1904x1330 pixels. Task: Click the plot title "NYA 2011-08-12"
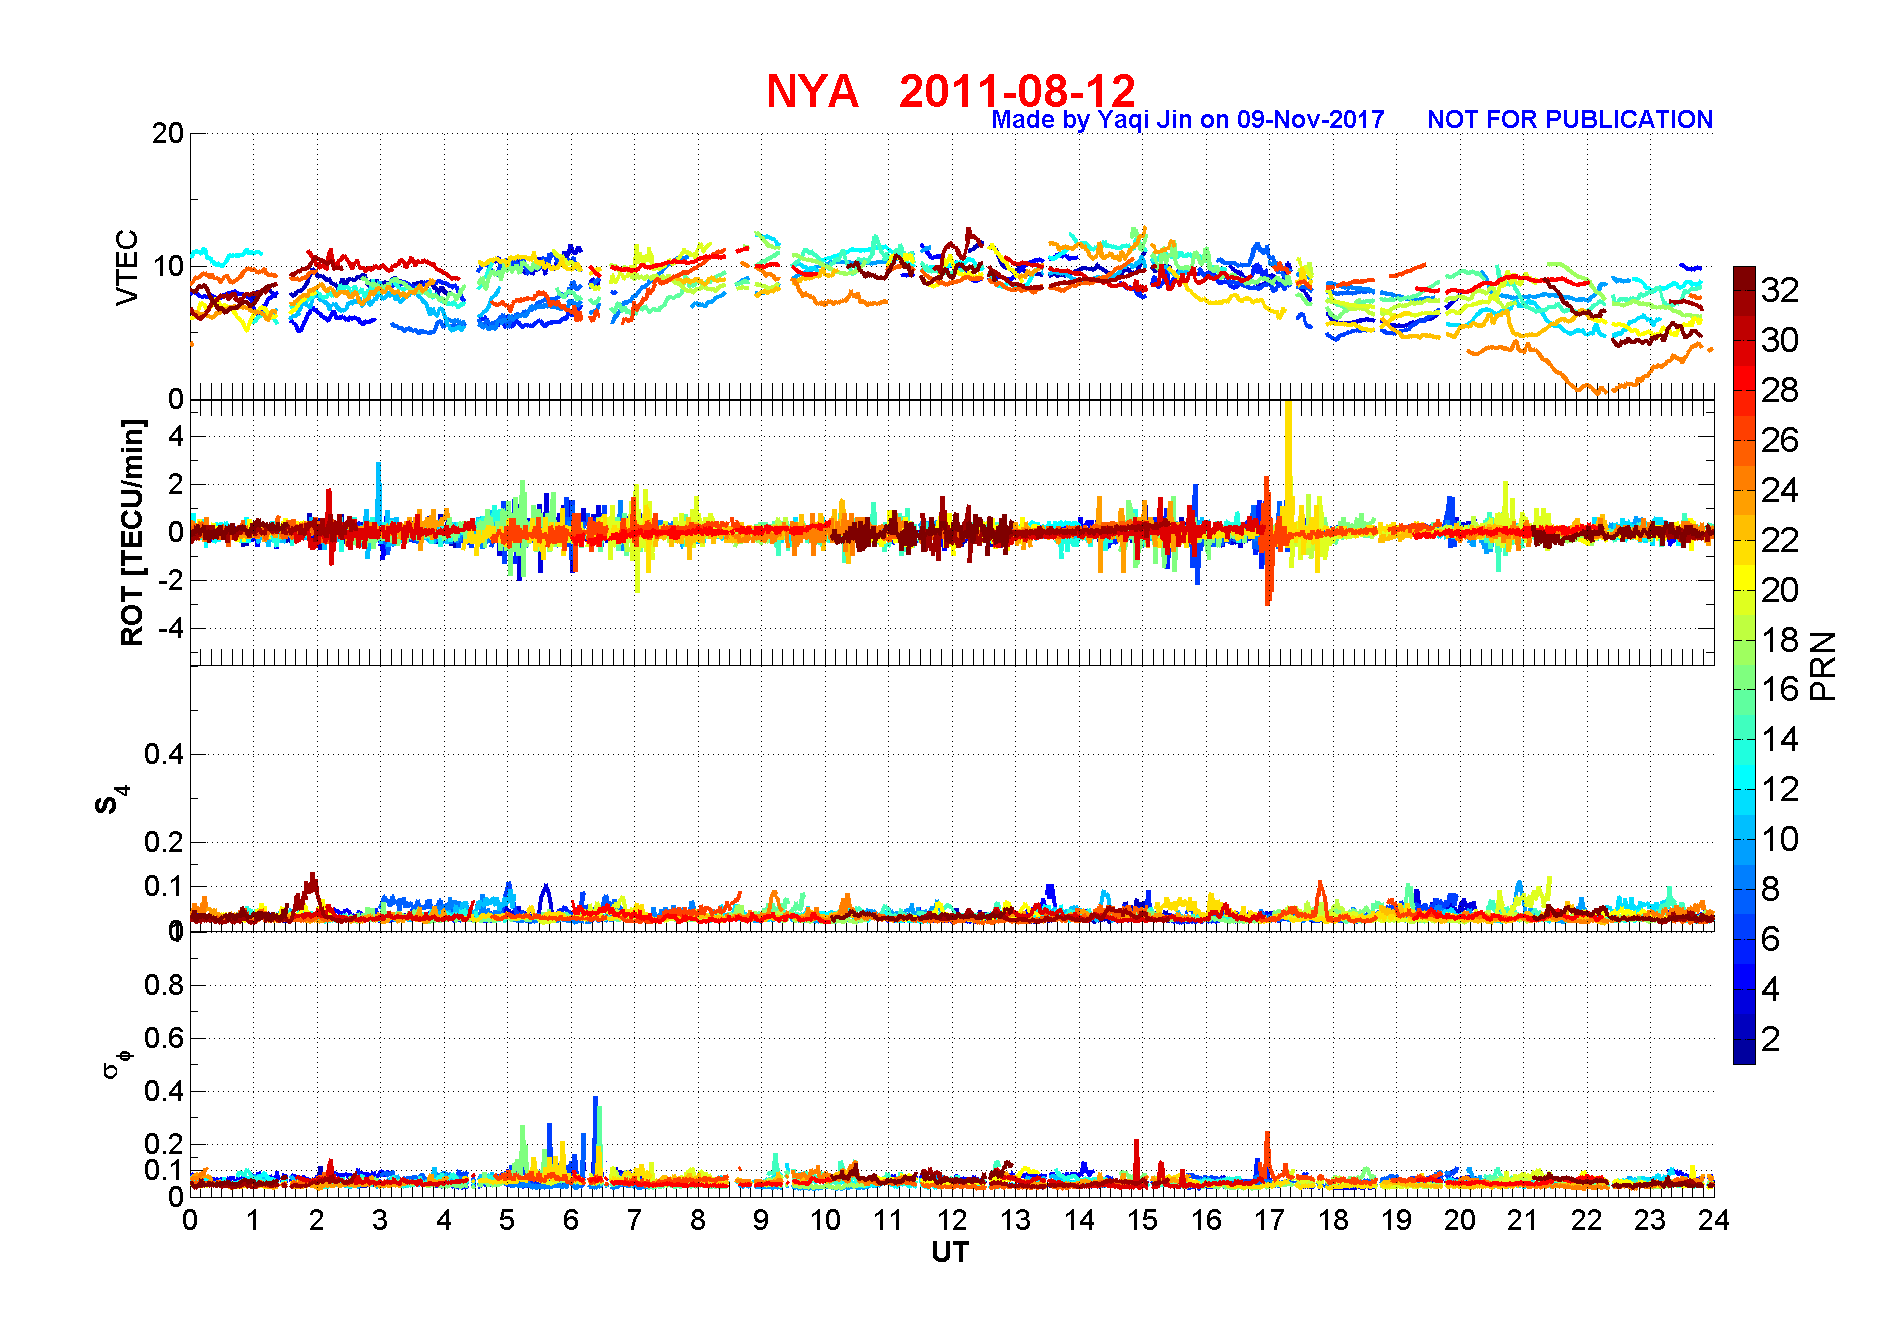tap(951, 91)
